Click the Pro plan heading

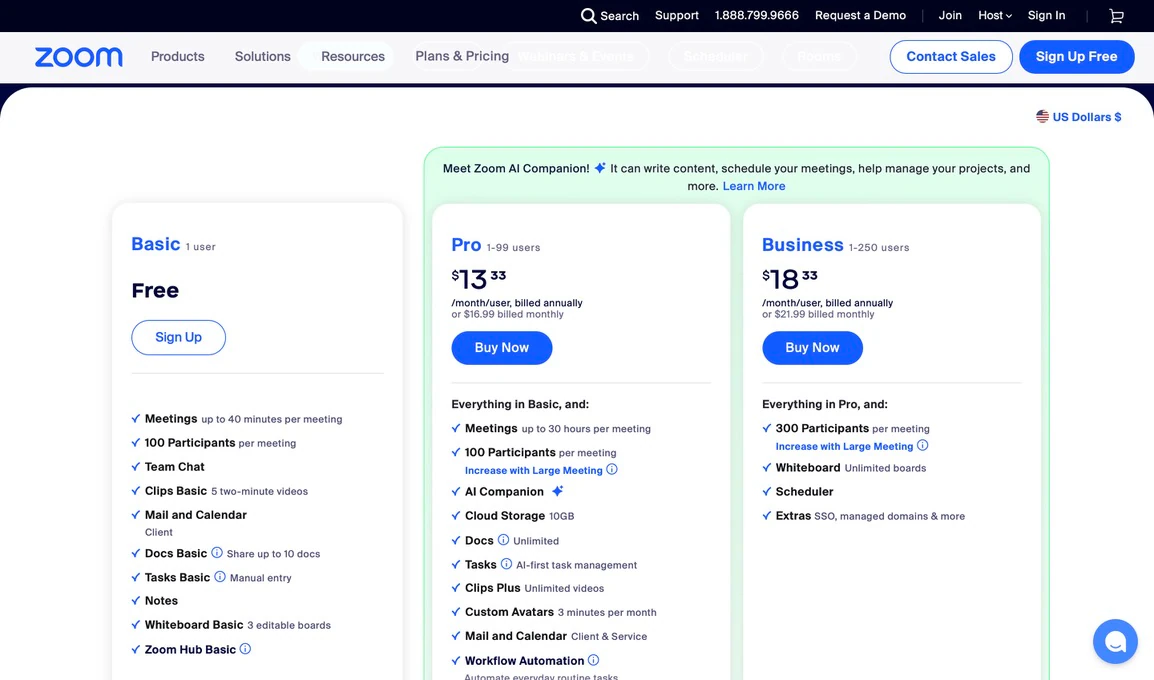click(467, 244)
